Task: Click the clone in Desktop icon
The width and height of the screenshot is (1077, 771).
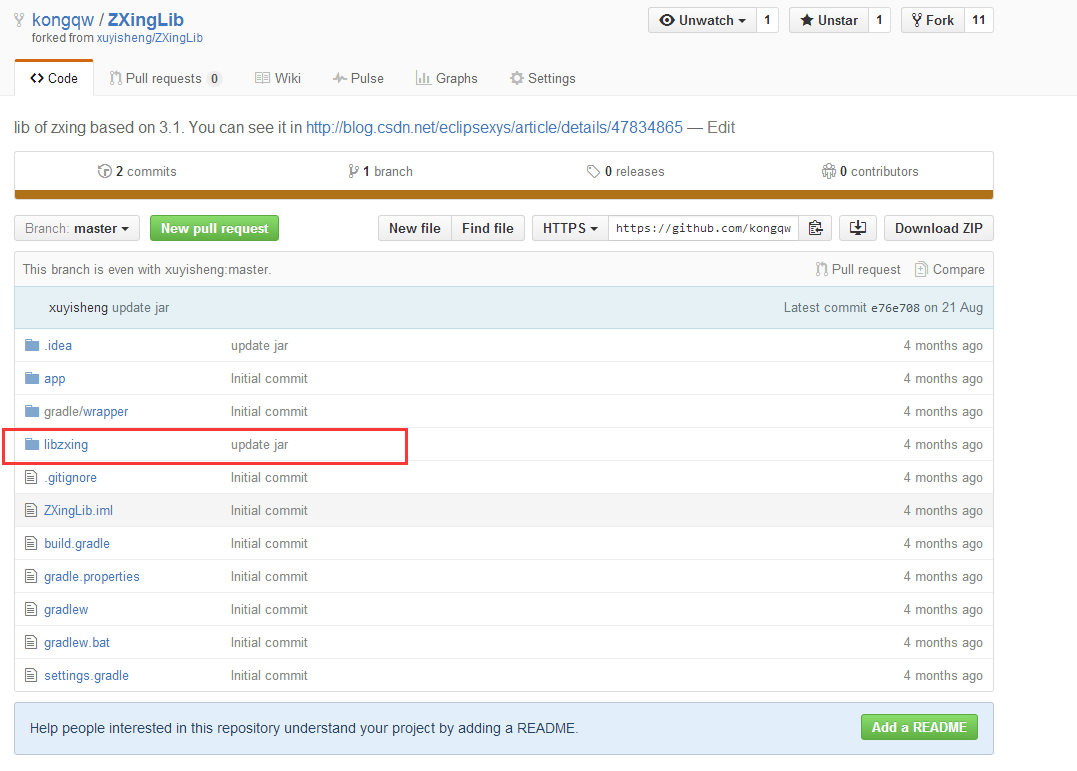Action: click(x=857, y=228)
